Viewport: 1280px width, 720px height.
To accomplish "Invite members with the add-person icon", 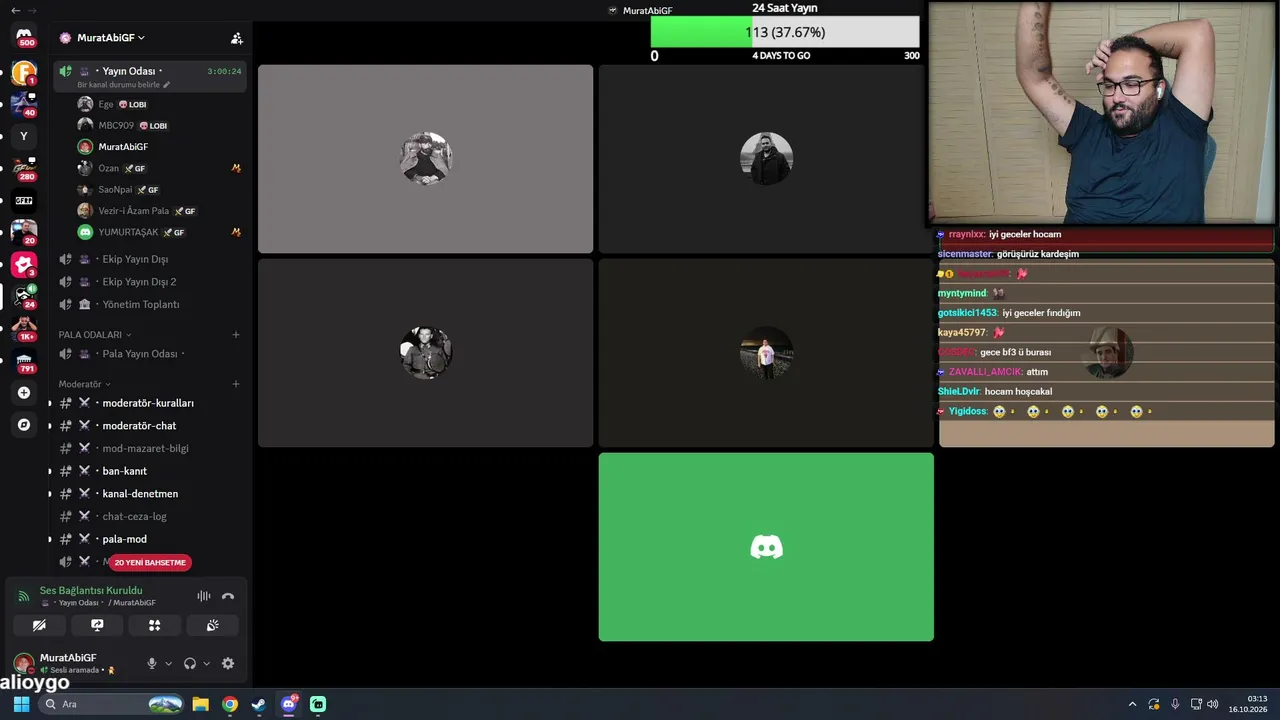I will [237, 38].
